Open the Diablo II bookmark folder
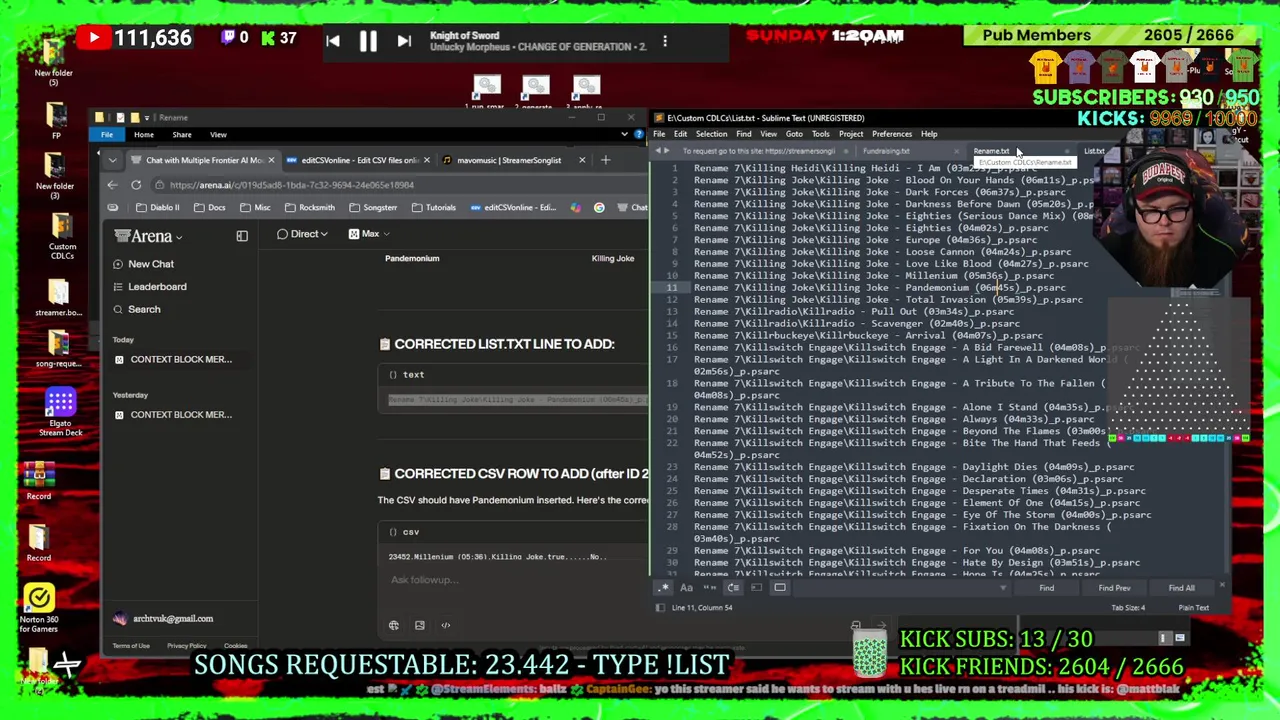 point(158,207)
